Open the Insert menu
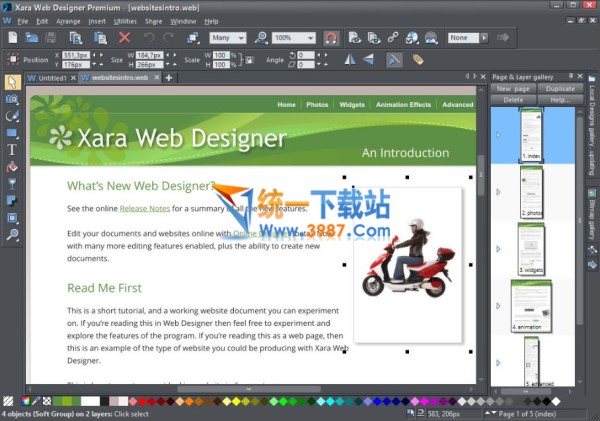 click(97, 21)
